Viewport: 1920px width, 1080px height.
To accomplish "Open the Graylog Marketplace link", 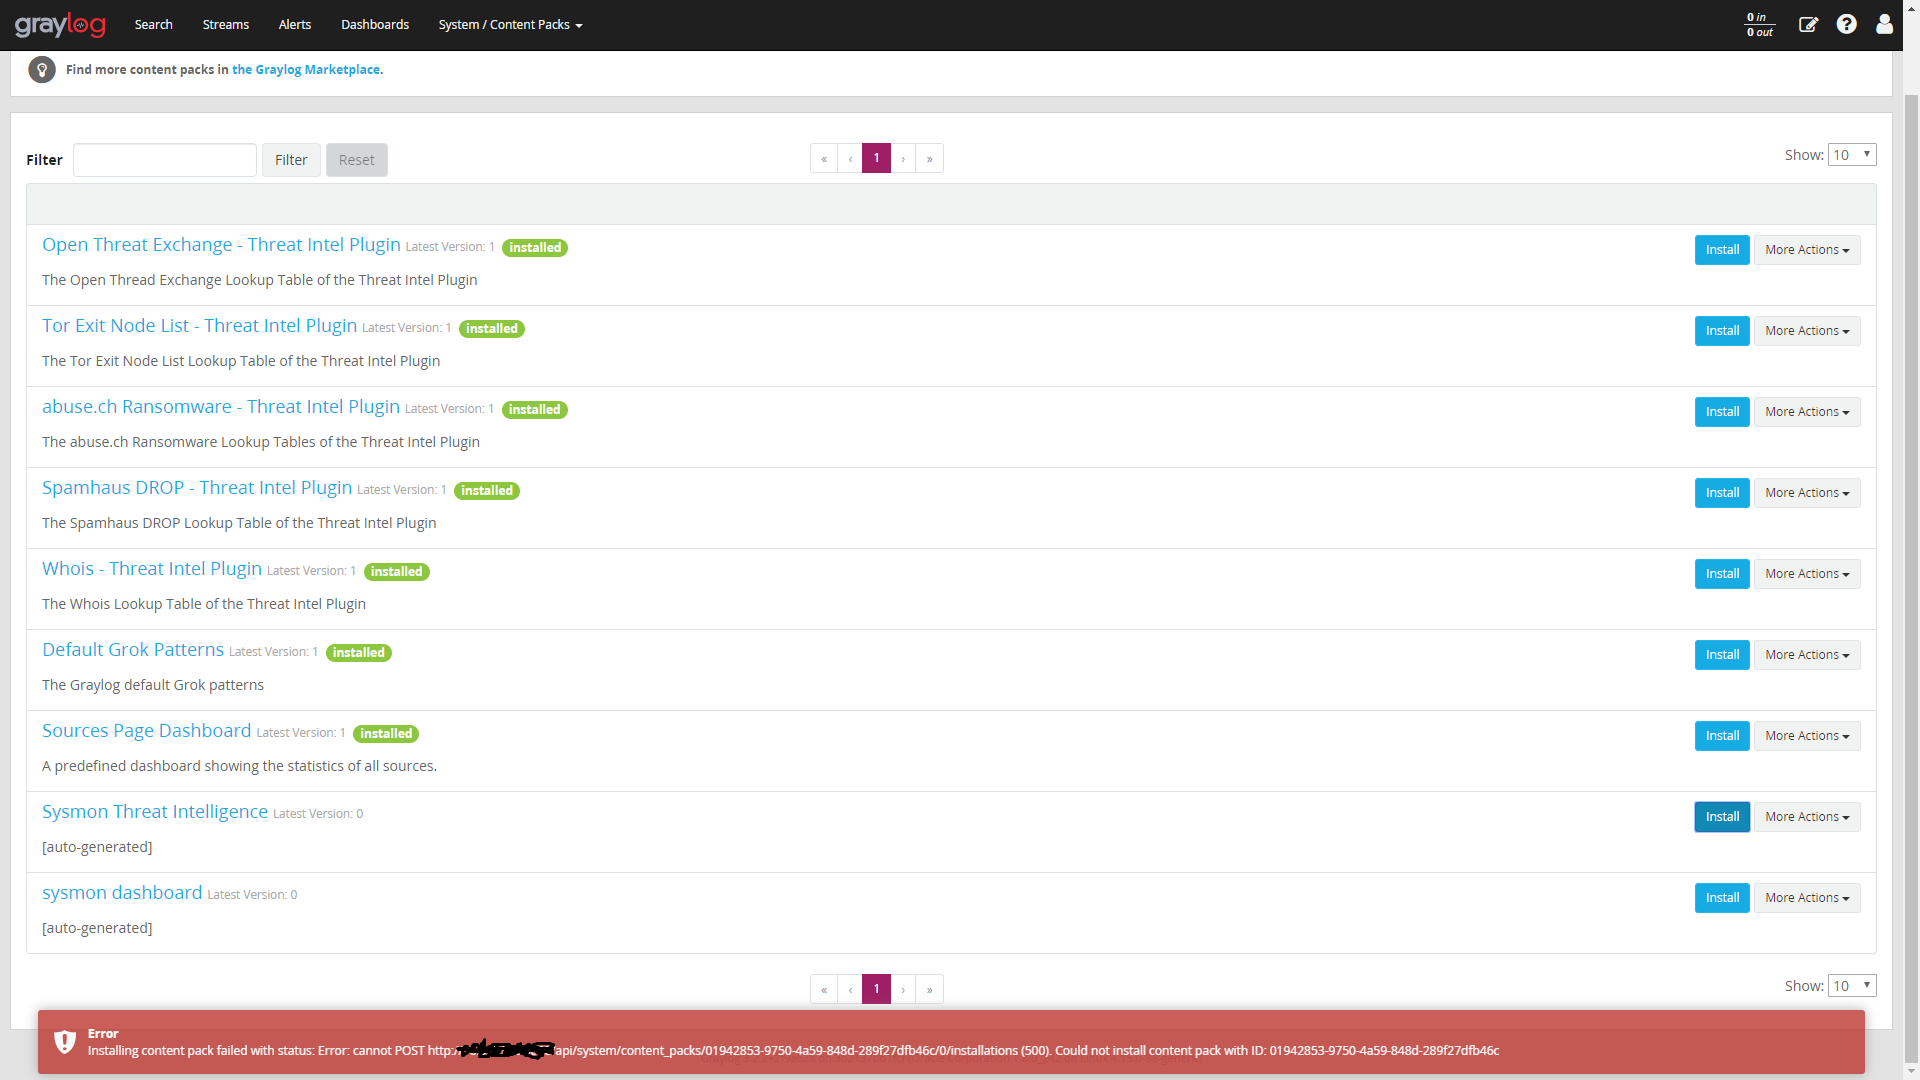I will [x=306, y=70].
